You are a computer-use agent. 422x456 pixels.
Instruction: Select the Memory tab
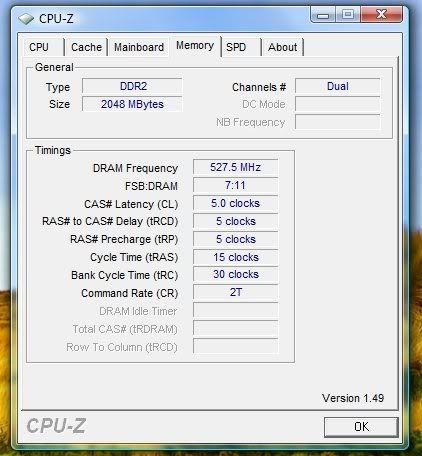click(x=195, y=46)
